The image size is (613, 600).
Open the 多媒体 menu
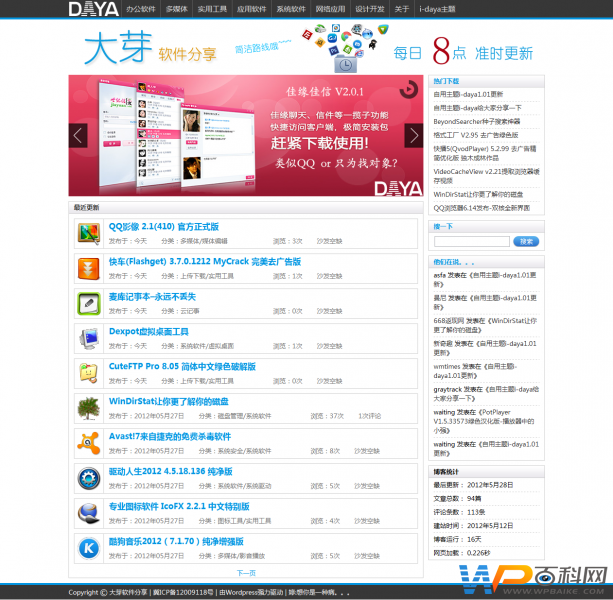pos(177,9)
